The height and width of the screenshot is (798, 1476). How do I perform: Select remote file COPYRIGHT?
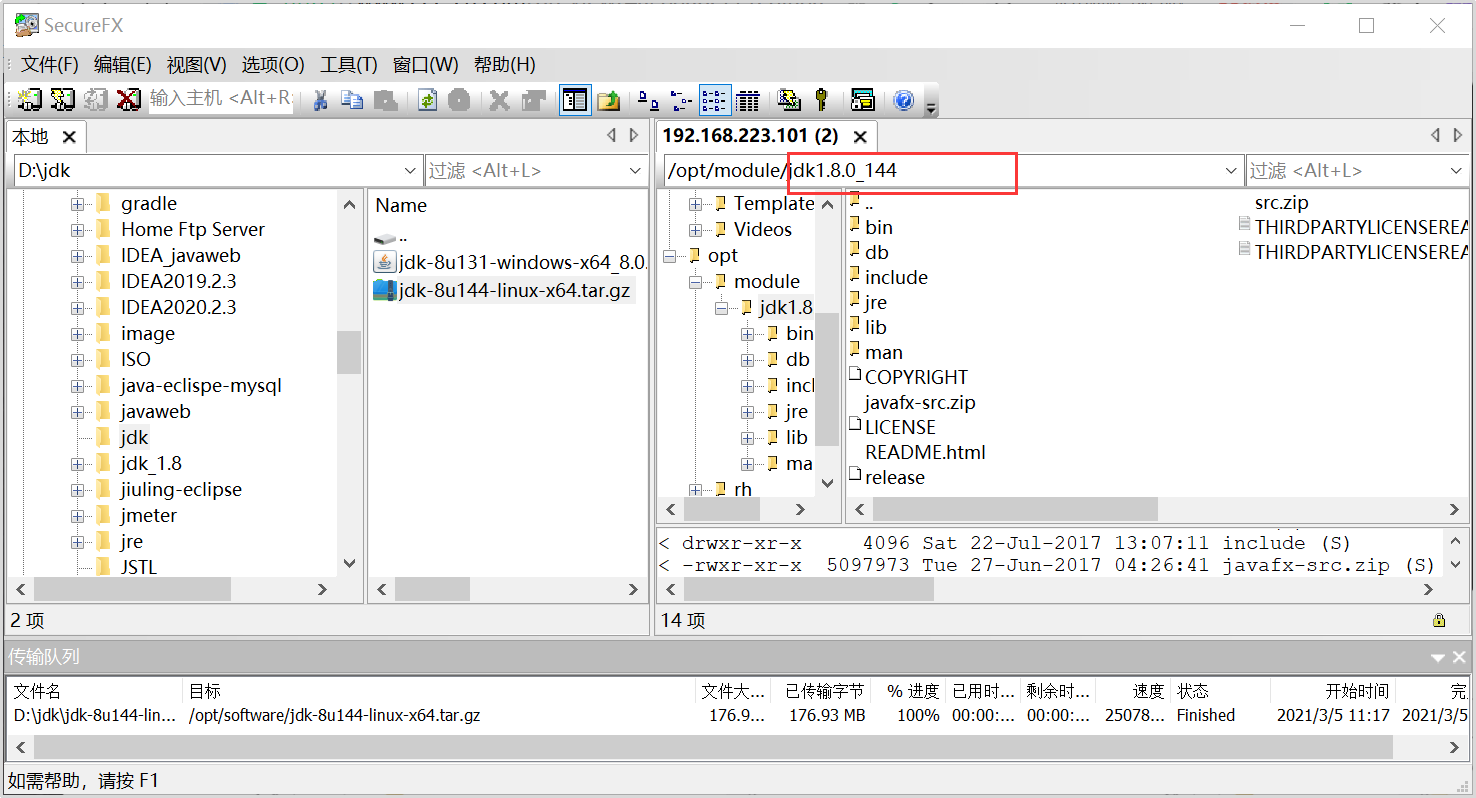pyautogui.click(x=916, y=378)
